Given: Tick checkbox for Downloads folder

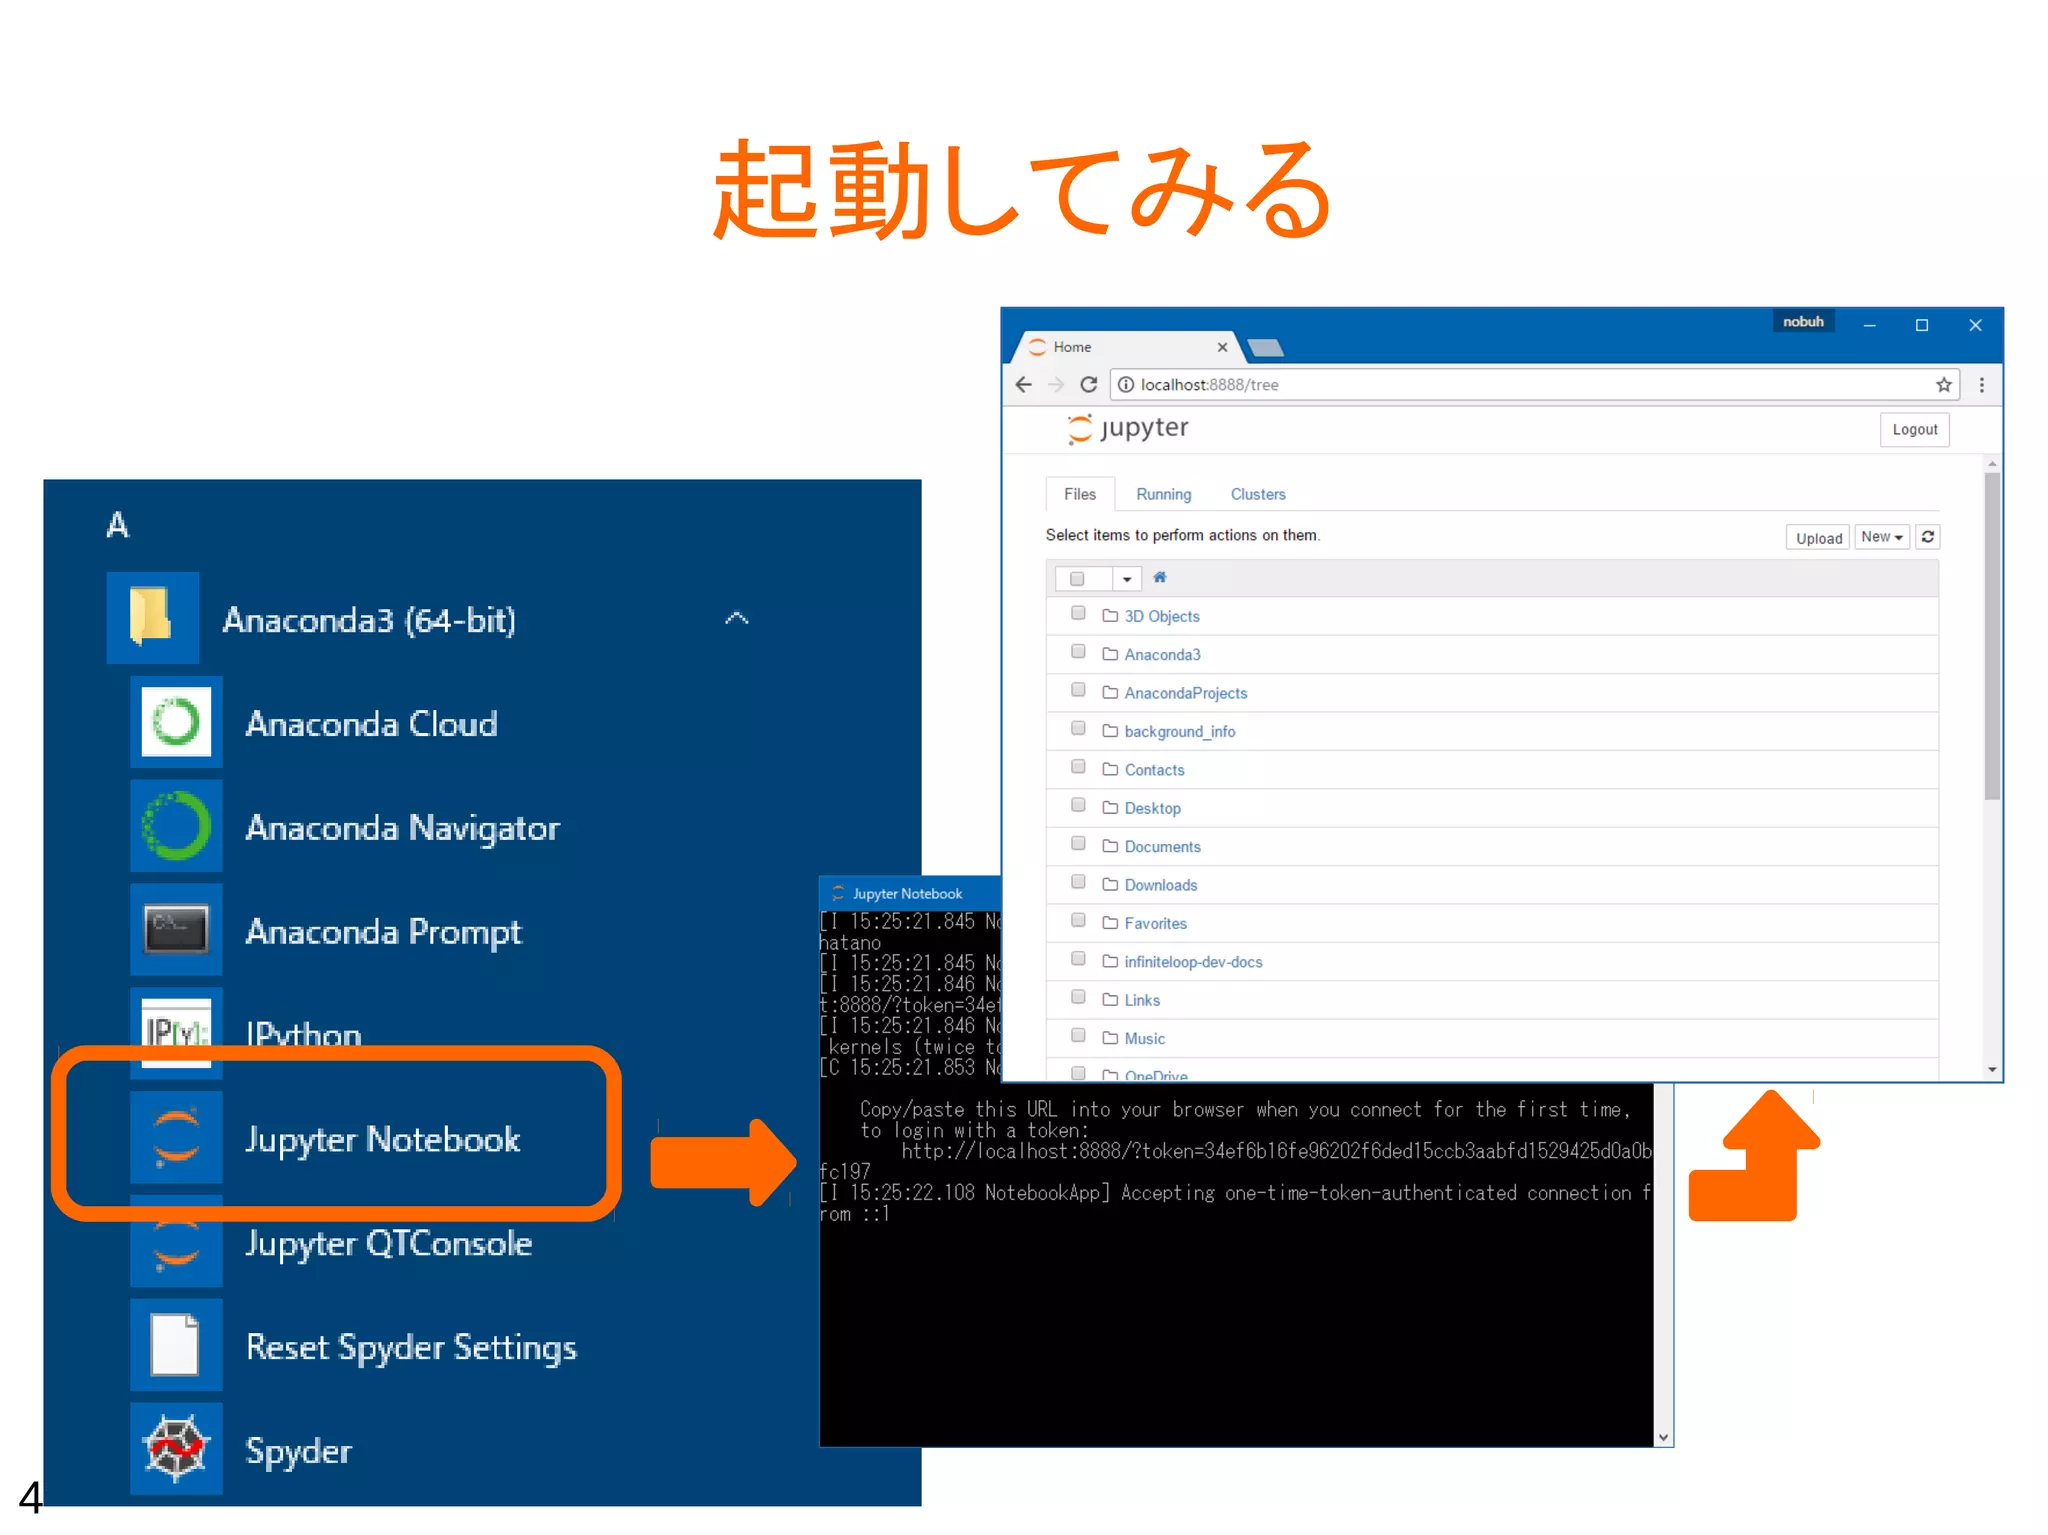Looking at the screenshot, I should pos(1078,882).
